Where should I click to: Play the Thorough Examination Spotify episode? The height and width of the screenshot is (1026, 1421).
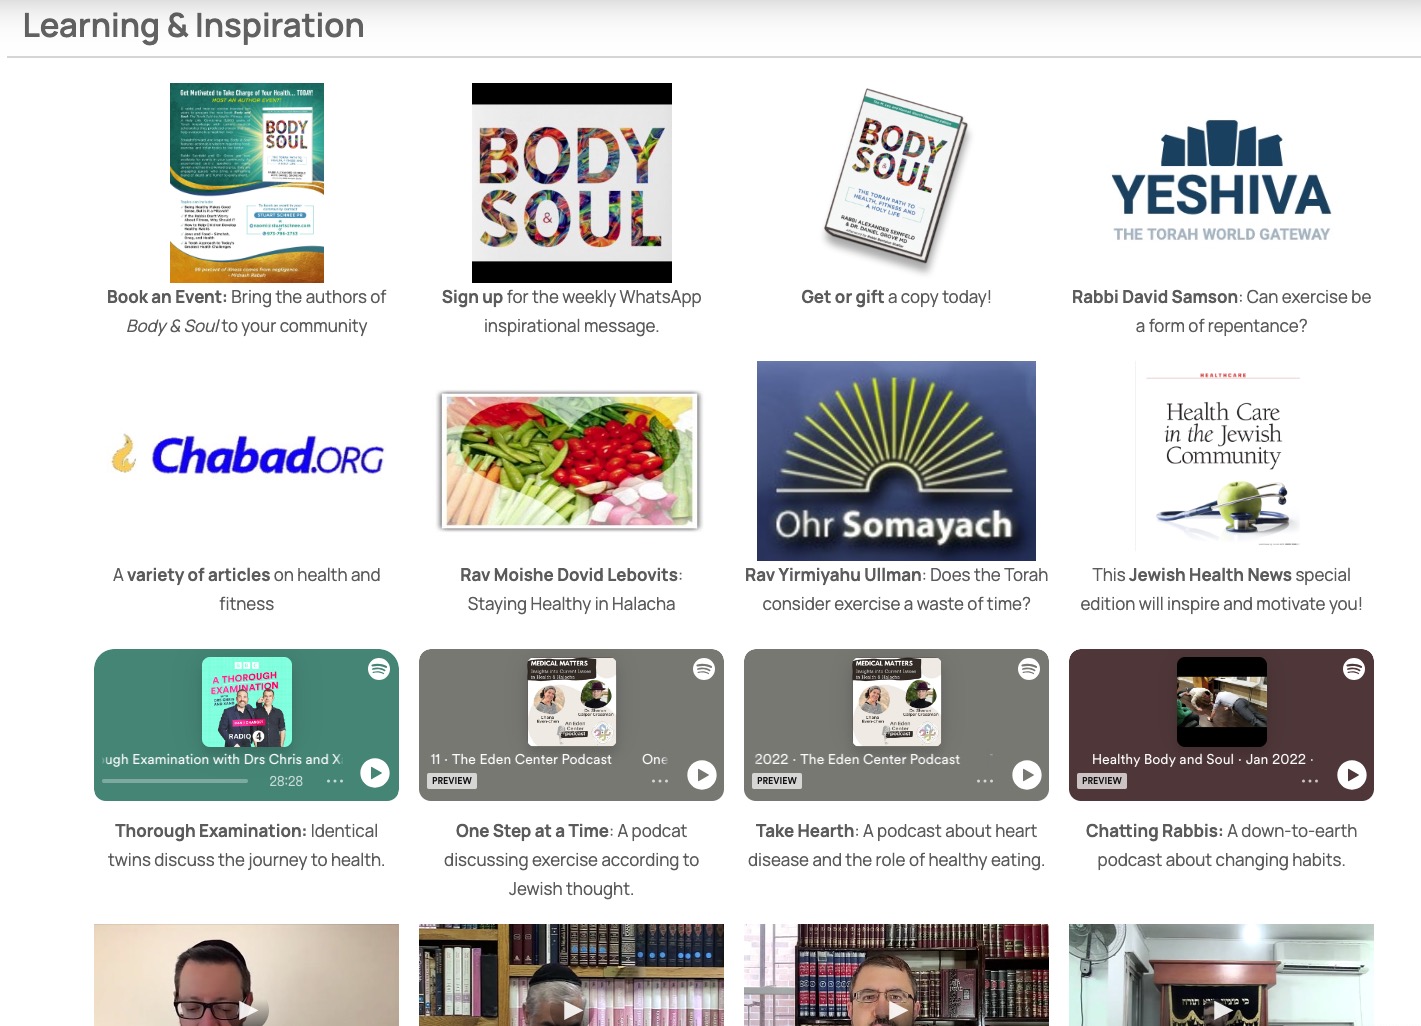375,773
